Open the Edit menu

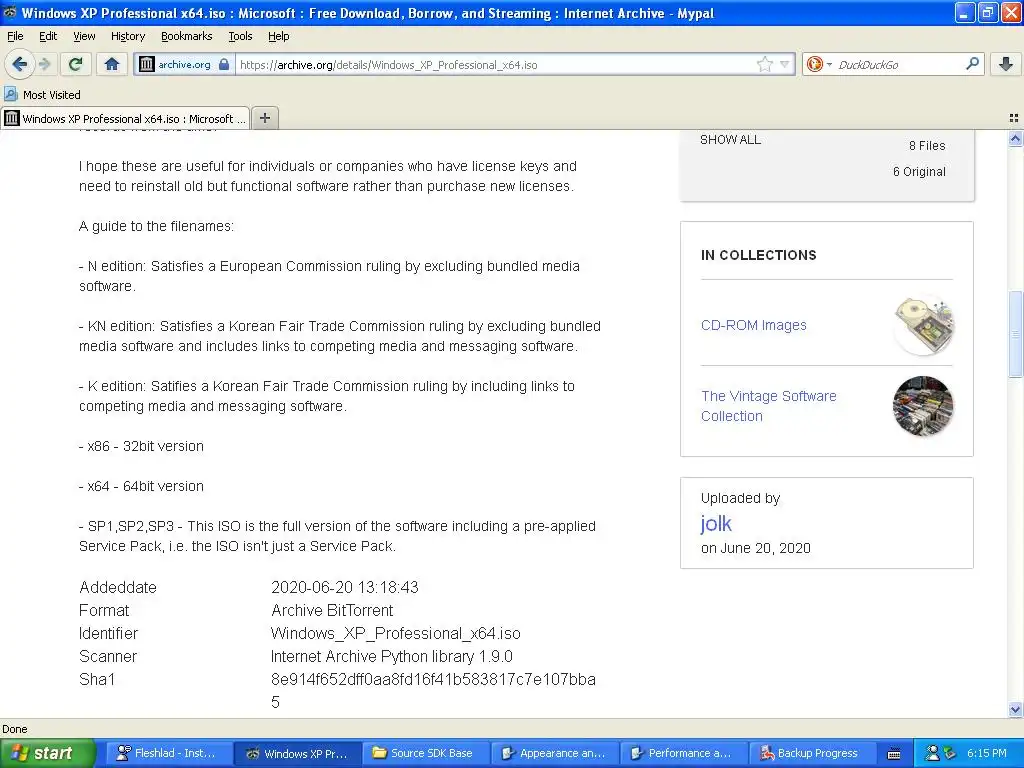48,36
